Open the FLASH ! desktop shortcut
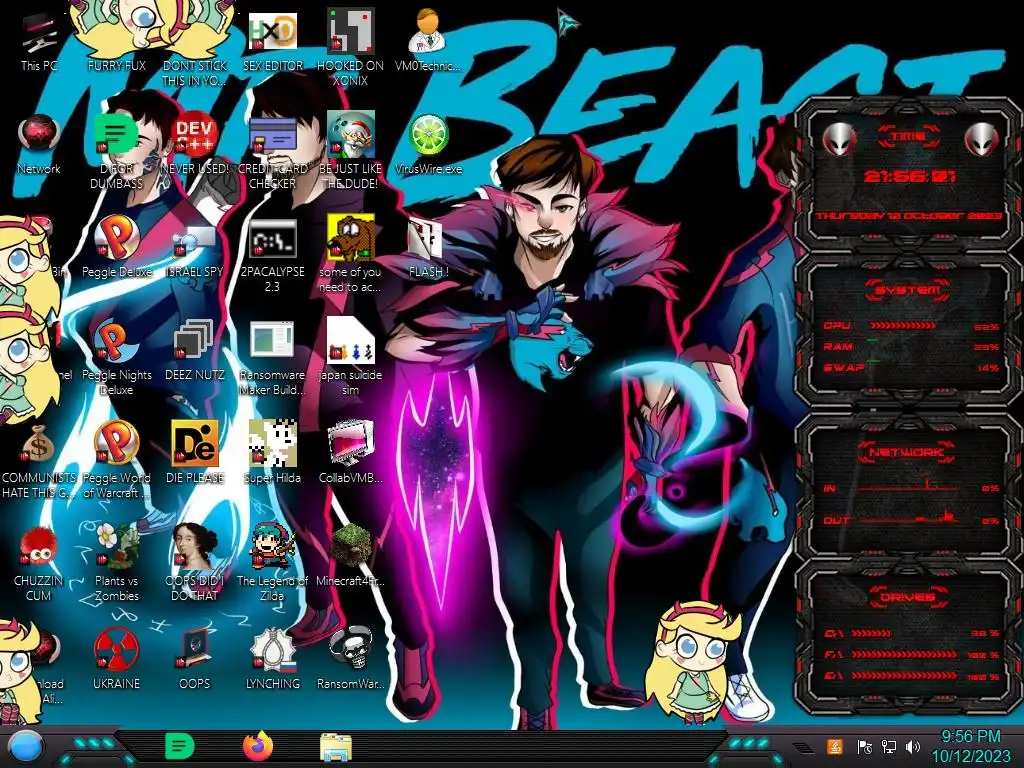 click(x=428, y=248)
